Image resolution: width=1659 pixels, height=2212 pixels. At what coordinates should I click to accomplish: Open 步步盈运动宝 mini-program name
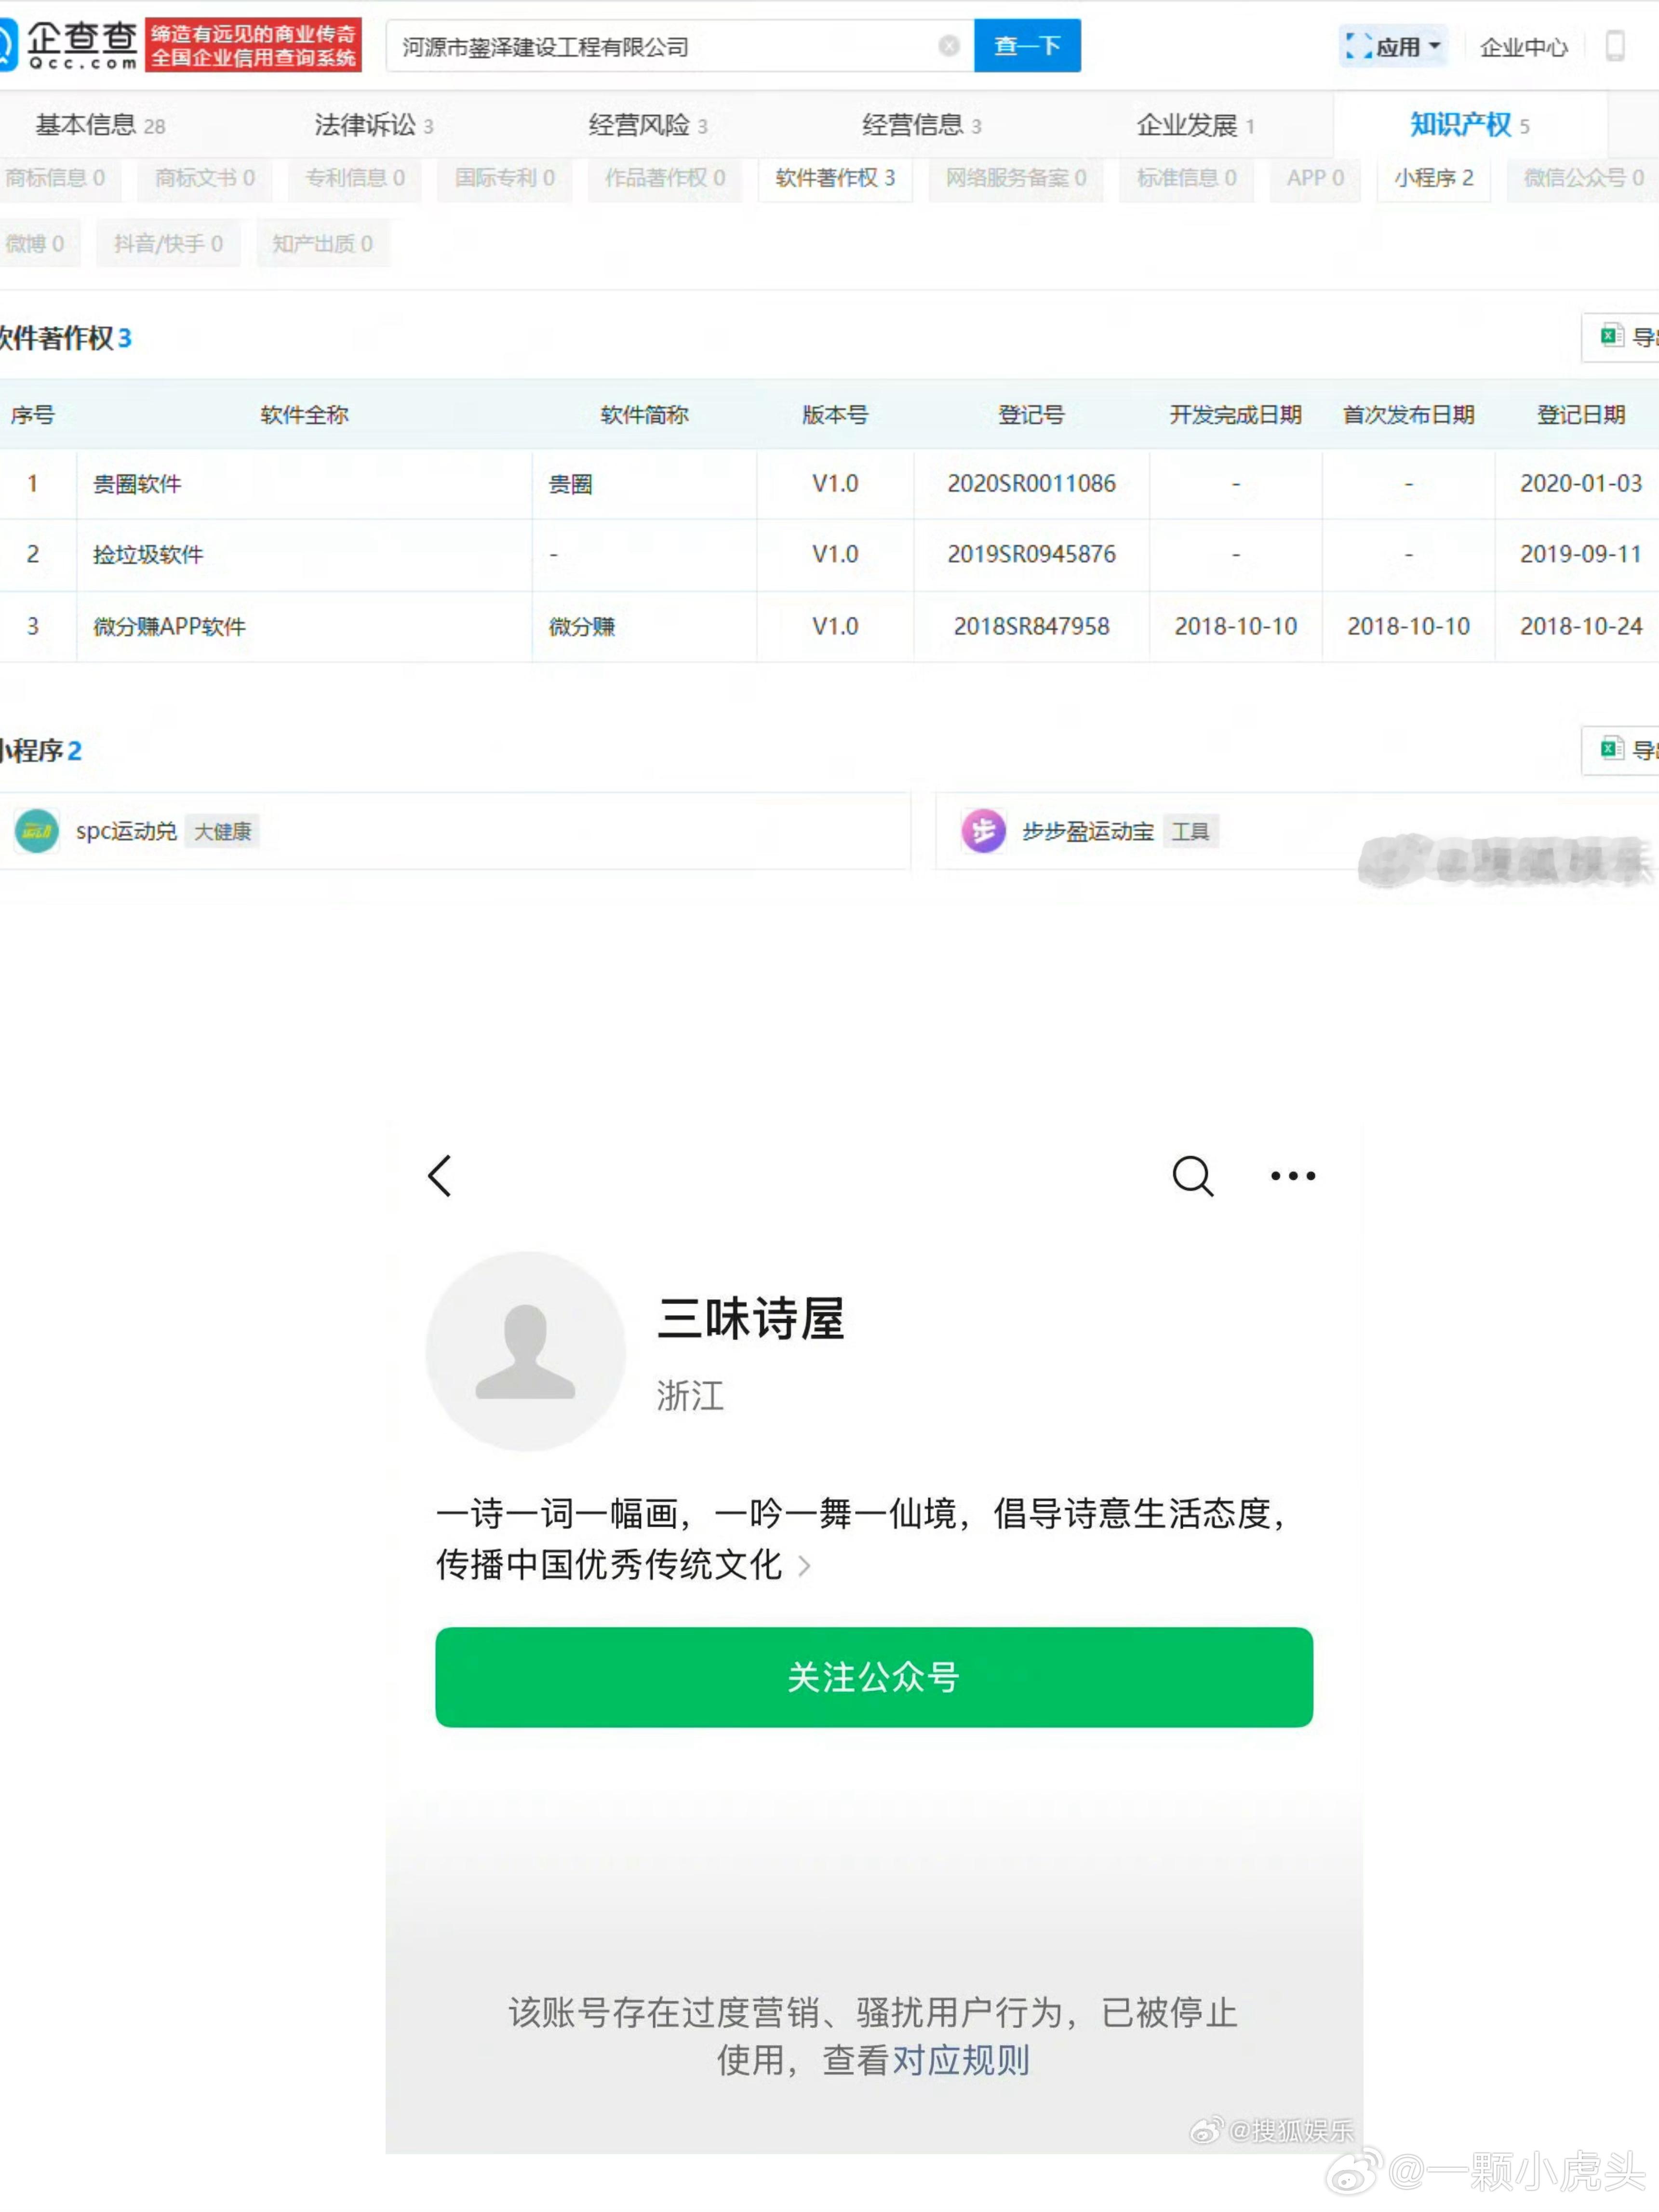click(x=1087, y=831)
